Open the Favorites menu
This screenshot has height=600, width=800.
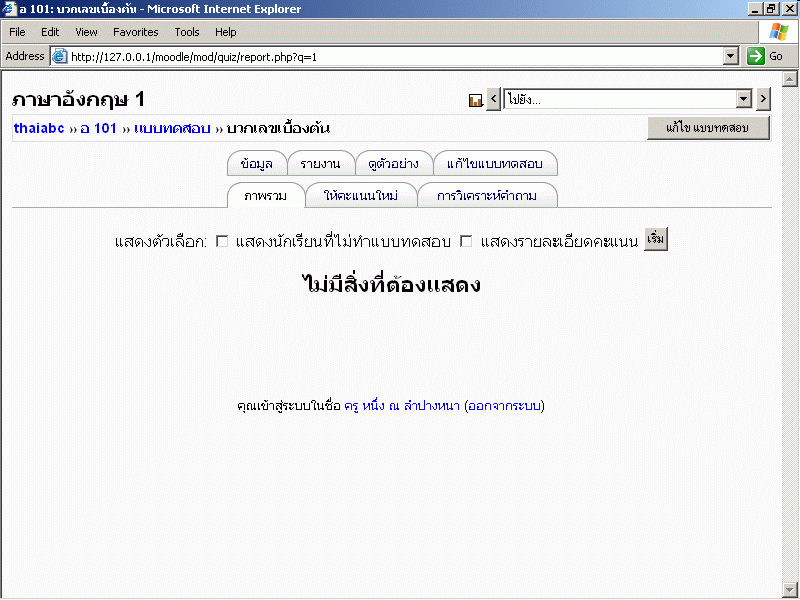(x=135, y=32)
